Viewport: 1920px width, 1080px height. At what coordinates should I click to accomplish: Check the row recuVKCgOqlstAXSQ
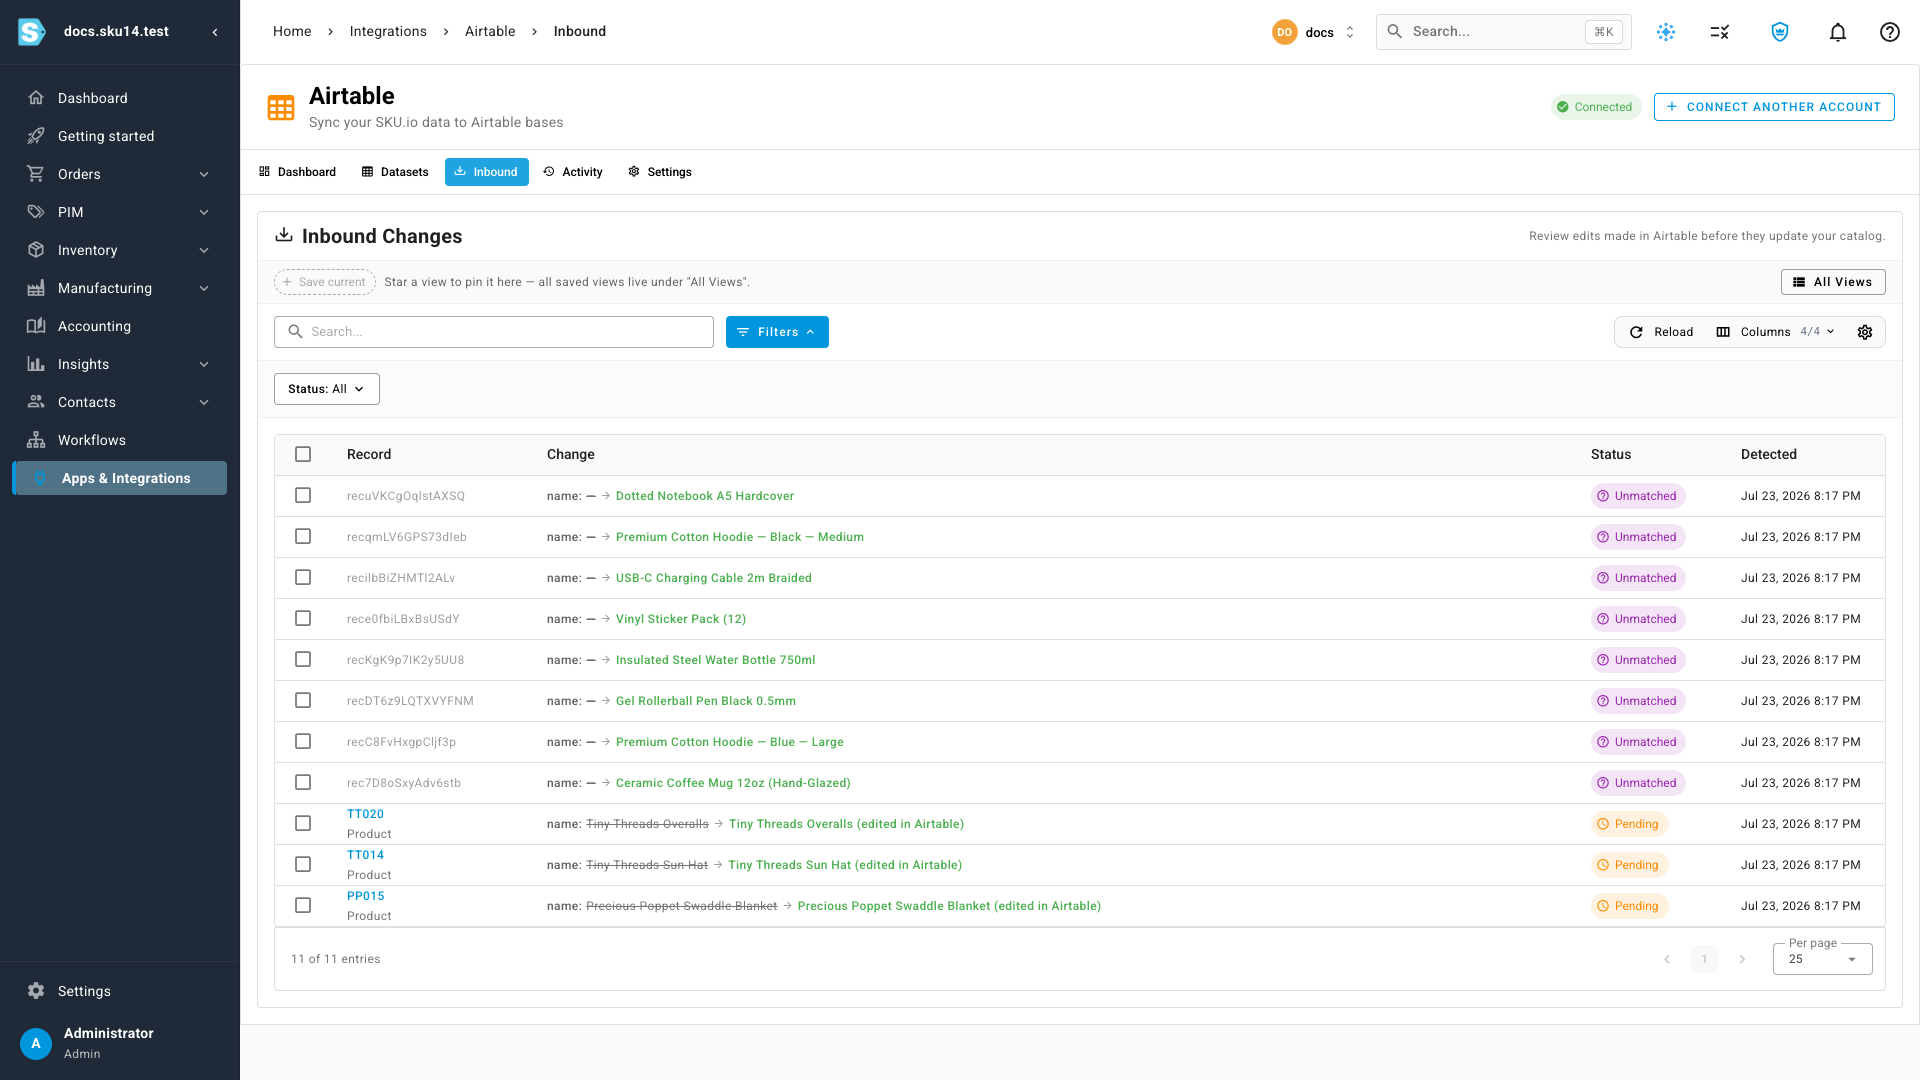[x=303, y=495]
